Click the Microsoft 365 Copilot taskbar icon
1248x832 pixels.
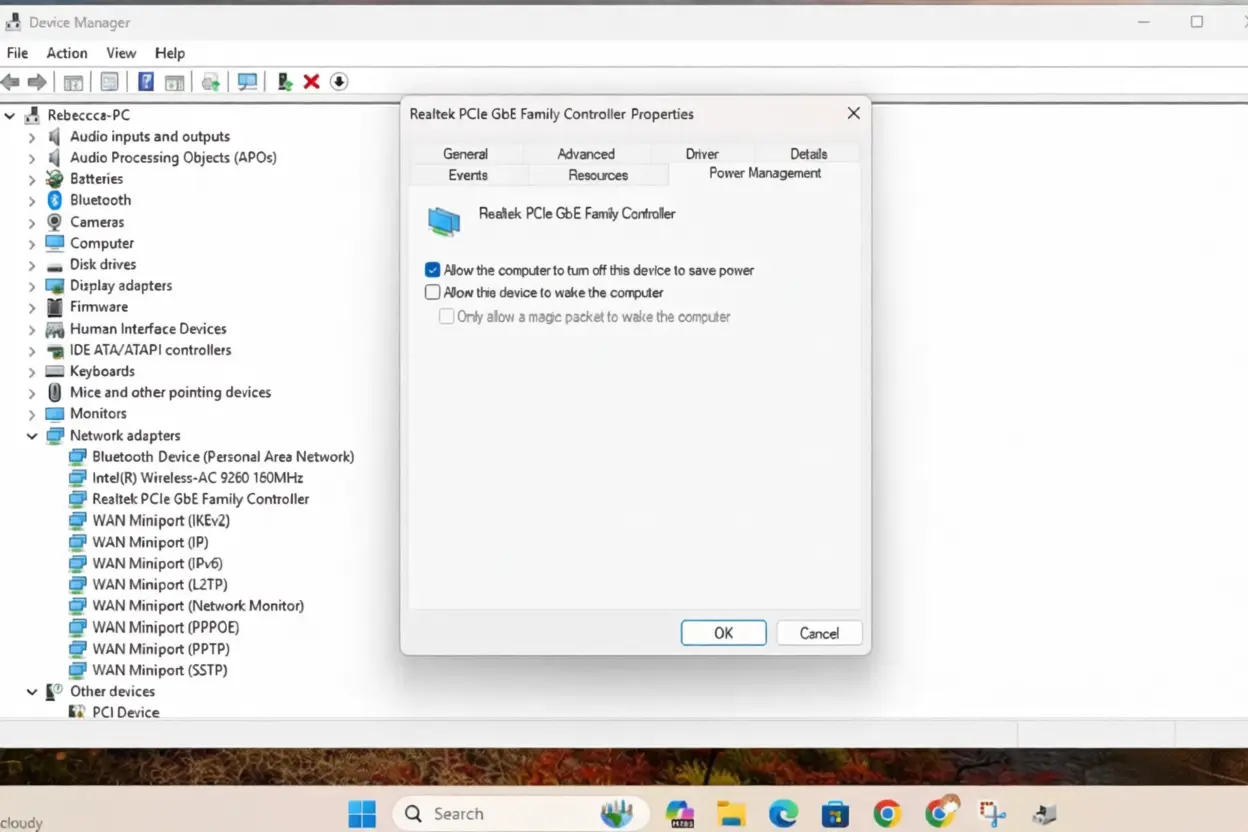click(679, 814)
